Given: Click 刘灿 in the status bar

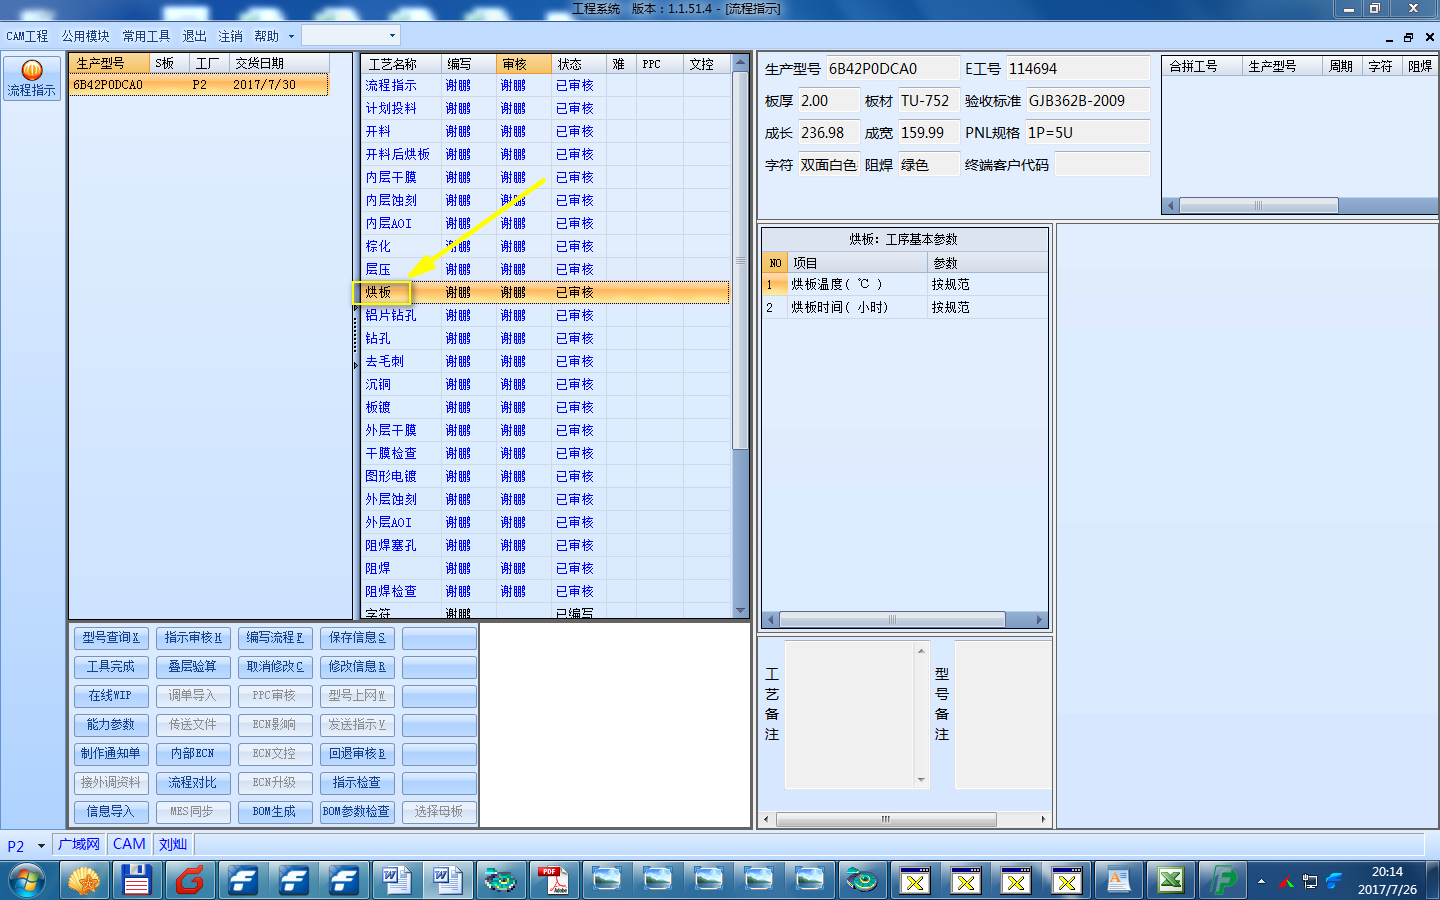Looking at the screenshot, I should coord(173,845).
